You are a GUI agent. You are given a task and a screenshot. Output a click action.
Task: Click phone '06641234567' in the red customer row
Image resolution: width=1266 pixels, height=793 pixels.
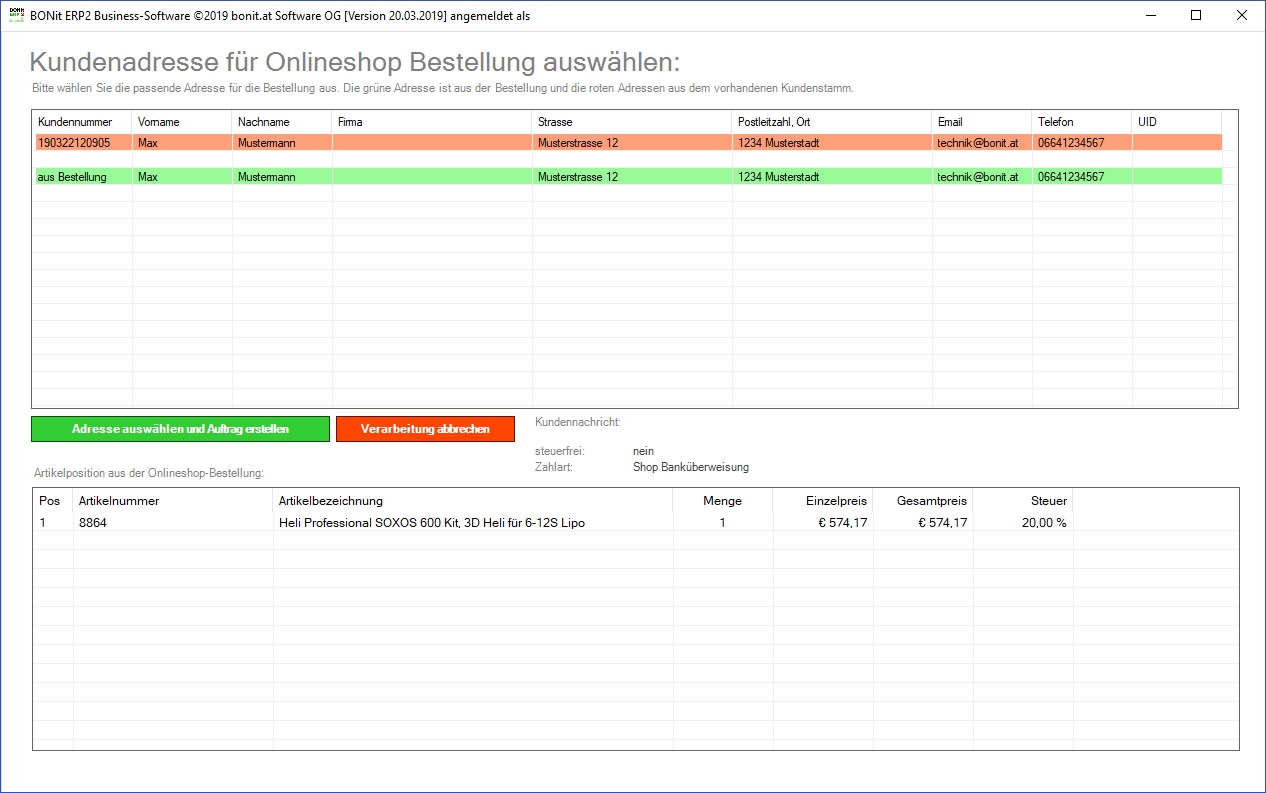[1071, 143]
